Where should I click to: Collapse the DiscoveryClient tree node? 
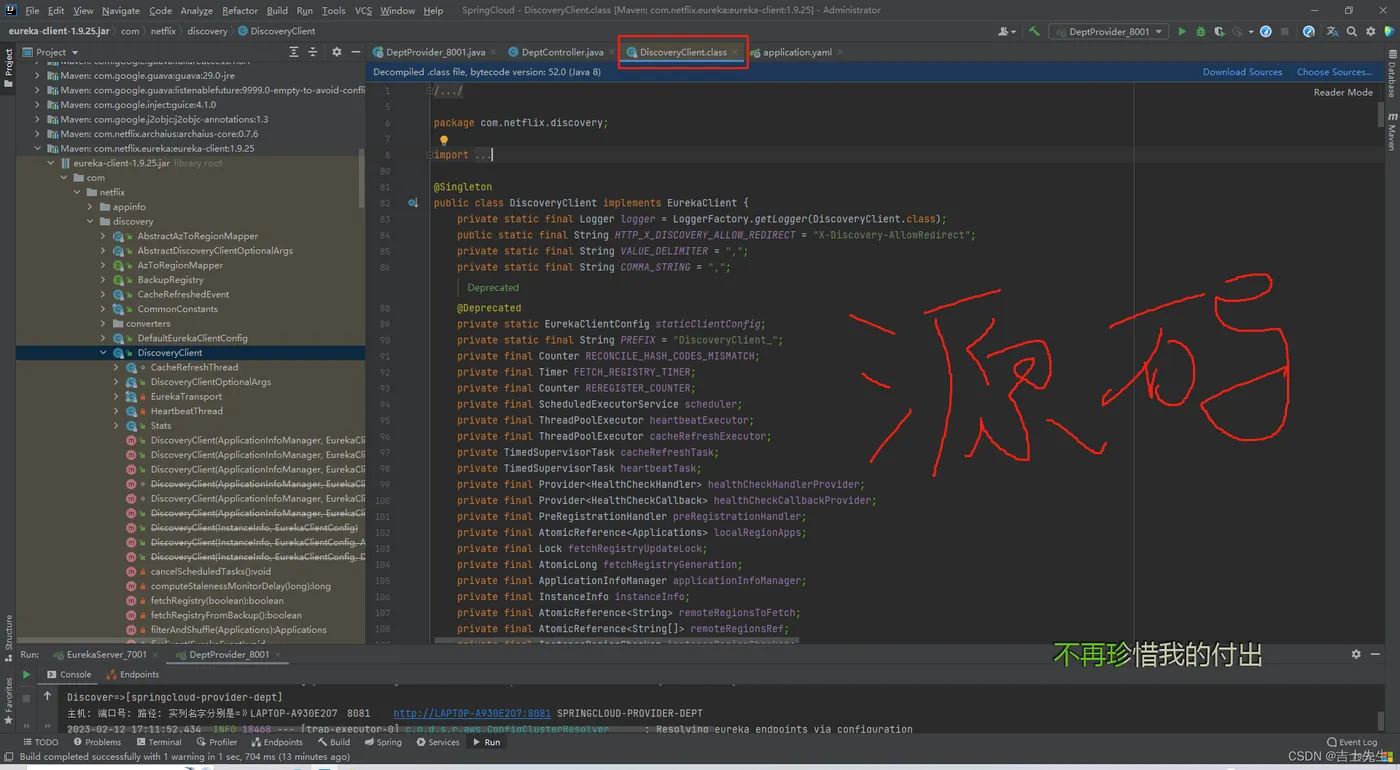[x=103, y=353]
